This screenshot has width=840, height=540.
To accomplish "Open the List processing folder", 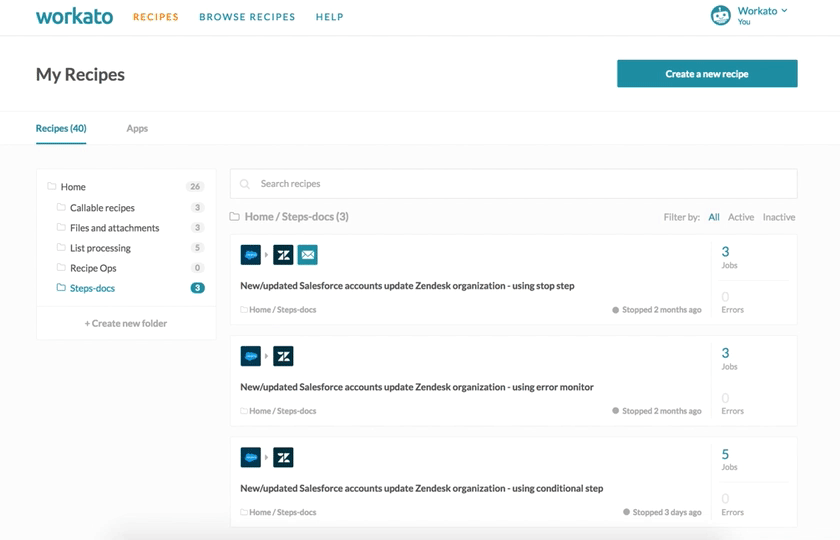I will coord(100,248).
